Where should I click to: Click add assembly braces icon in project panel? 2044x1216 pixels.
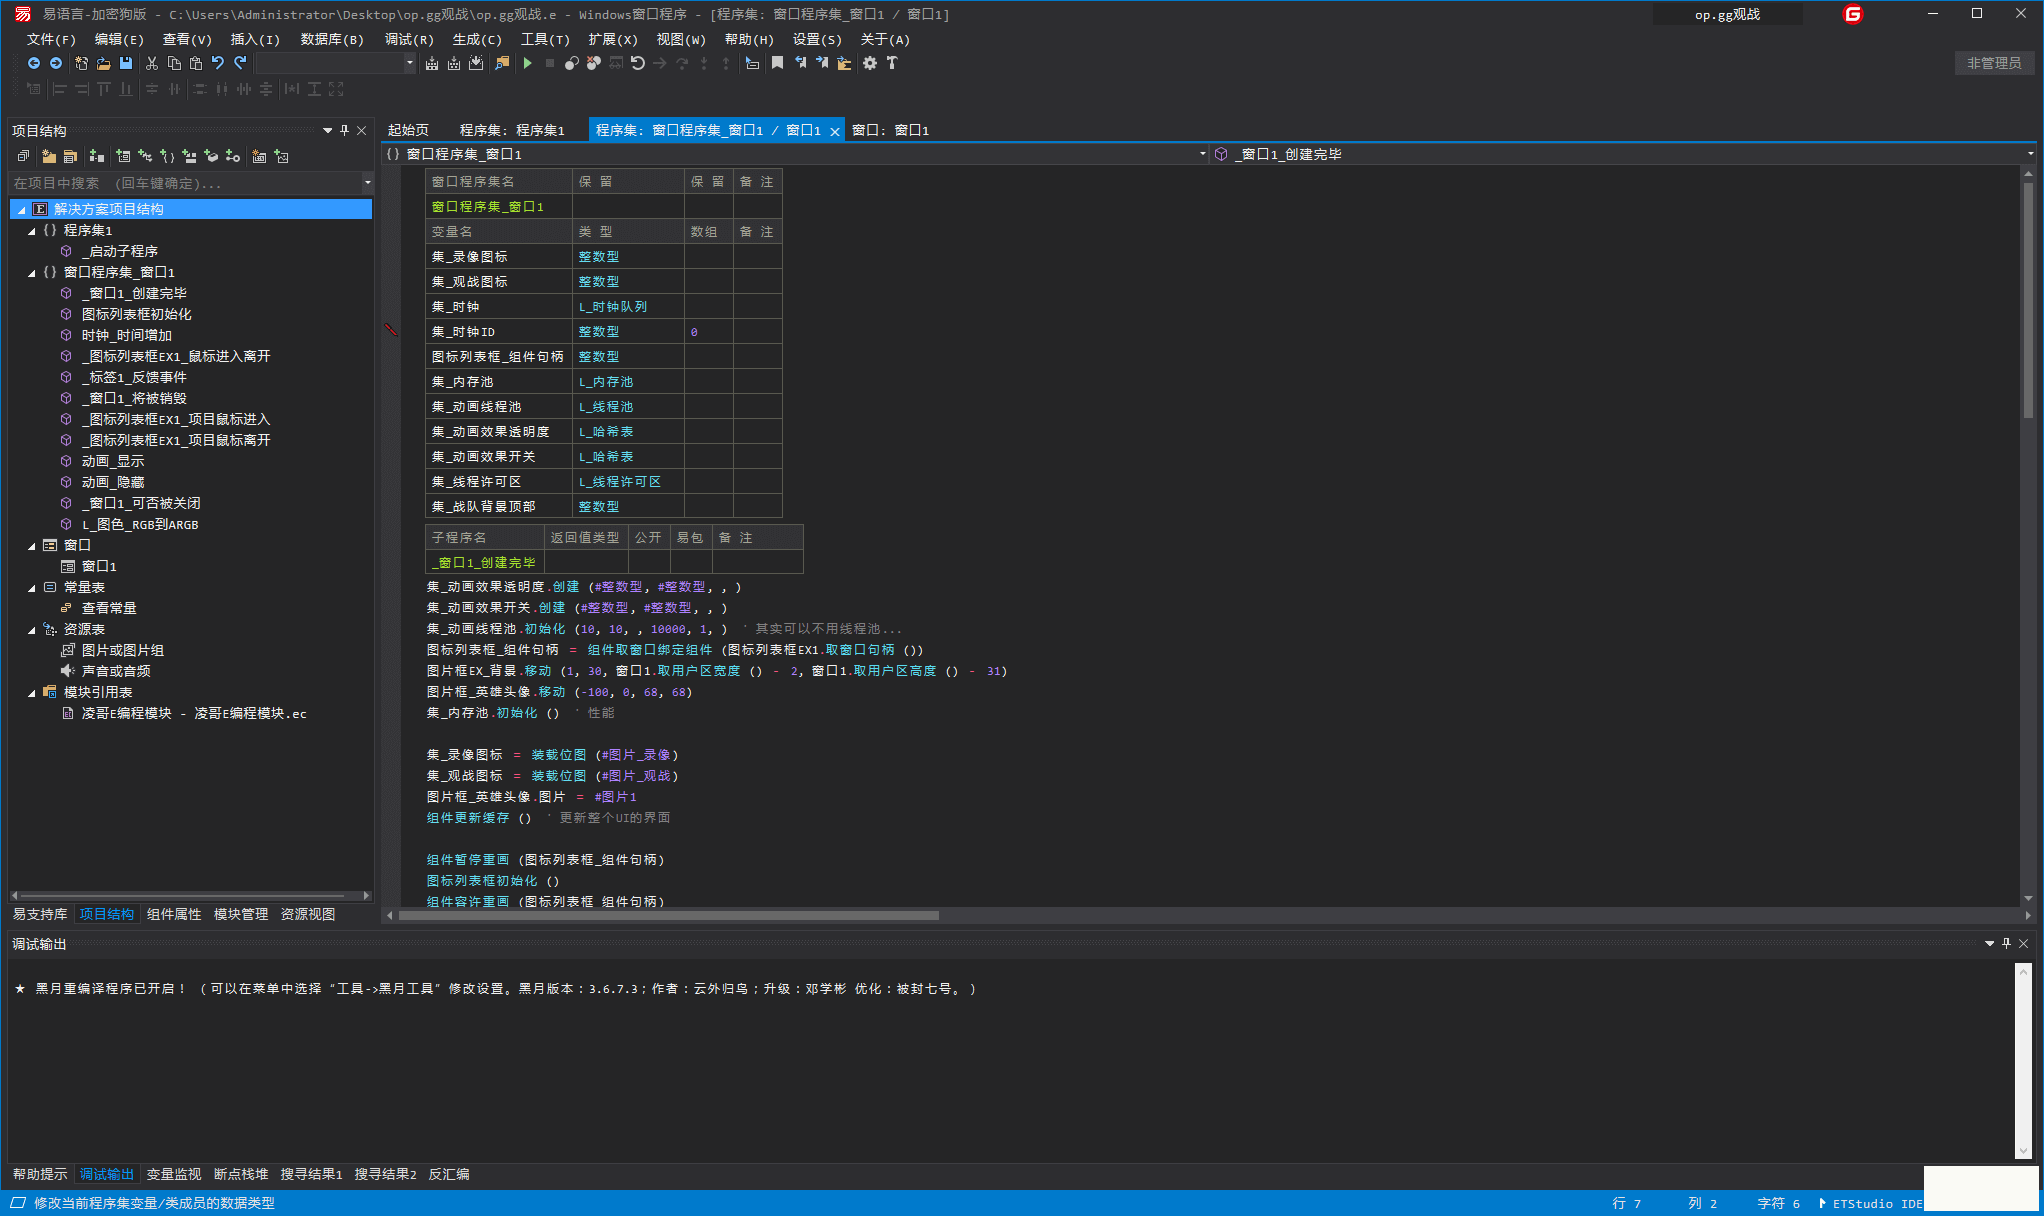coord(167,156)
